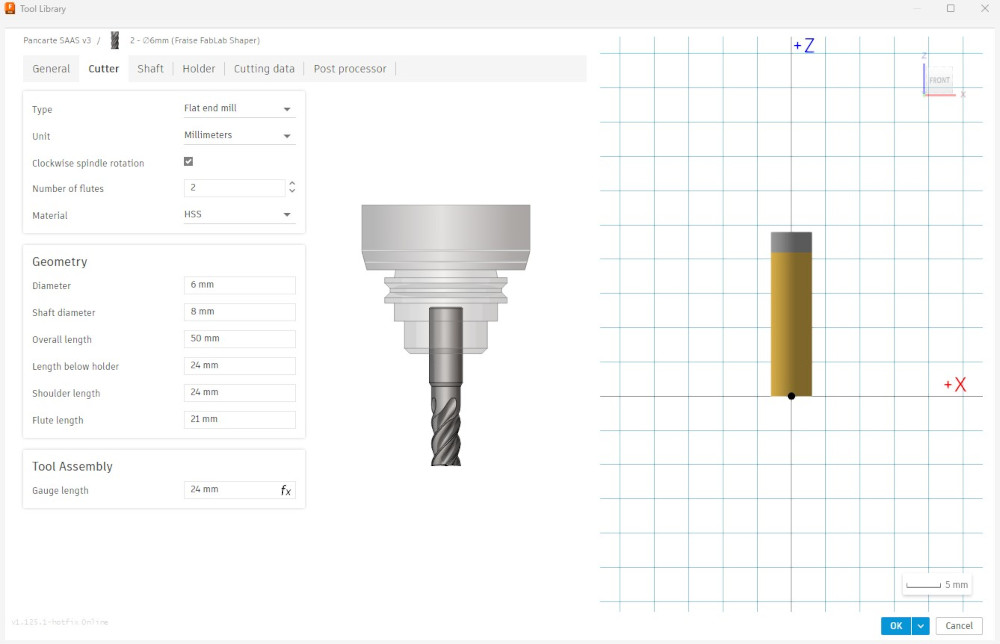Click the Shaft diameter field 8 mm
Image resolution: width=1000 pixels, height=644 pixels.
coord(239,312)
